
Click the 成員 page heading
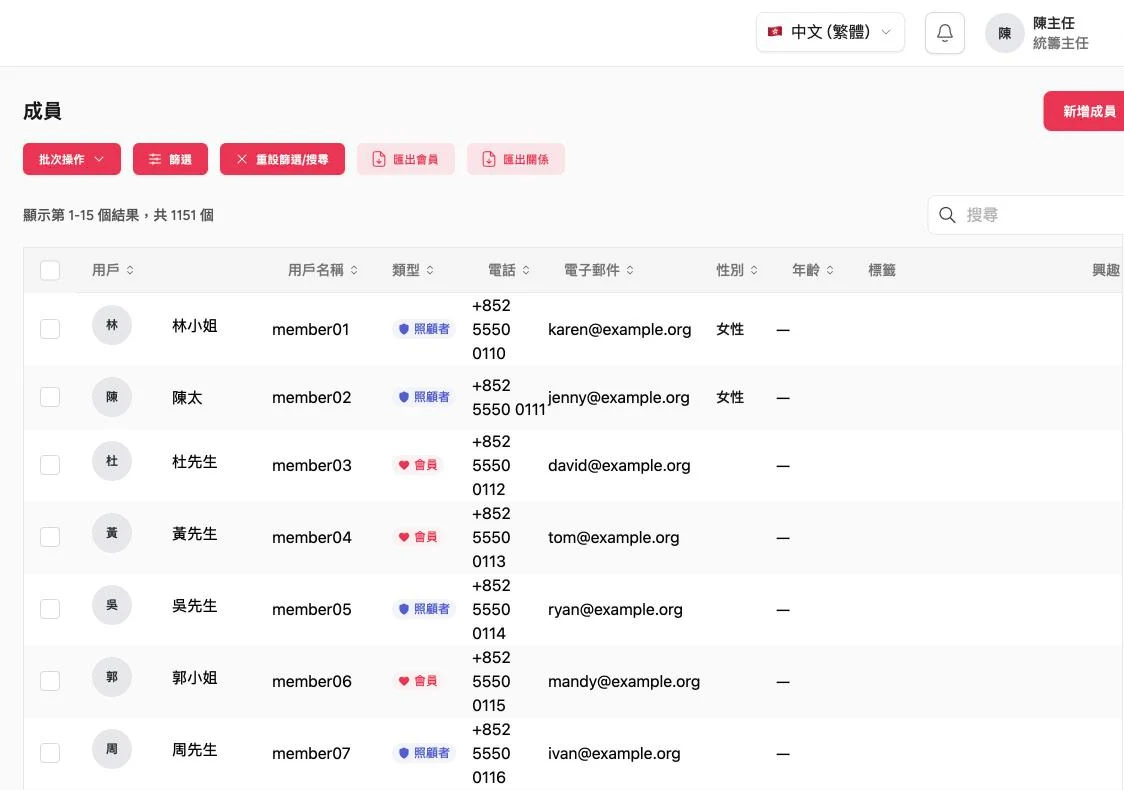click(x=42, y=111)
